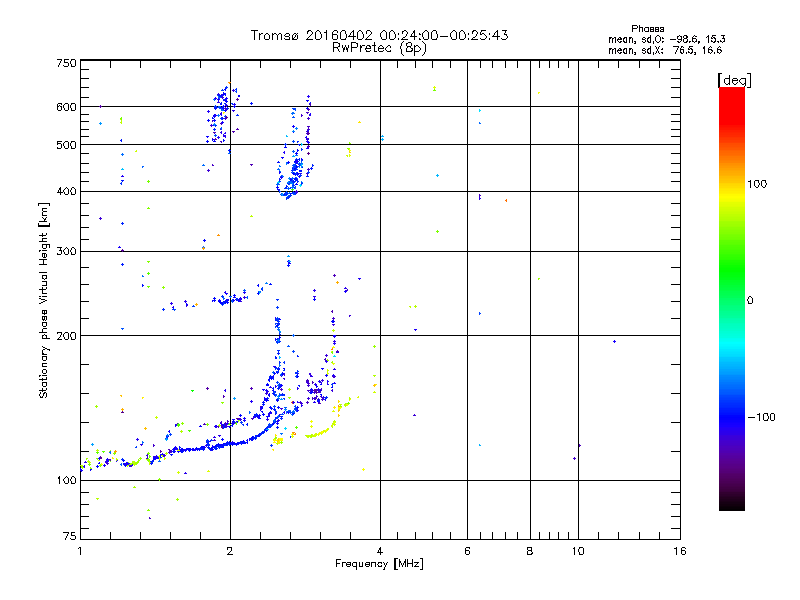Screen dimensions: 800x600
Task: Click the y-axis label '750'
Action: [x=67, y=63]
